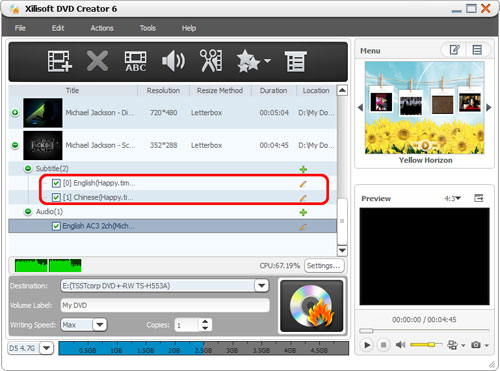Click the edit menu pencil icon
500x371 pixels.
tap(455, 50)
